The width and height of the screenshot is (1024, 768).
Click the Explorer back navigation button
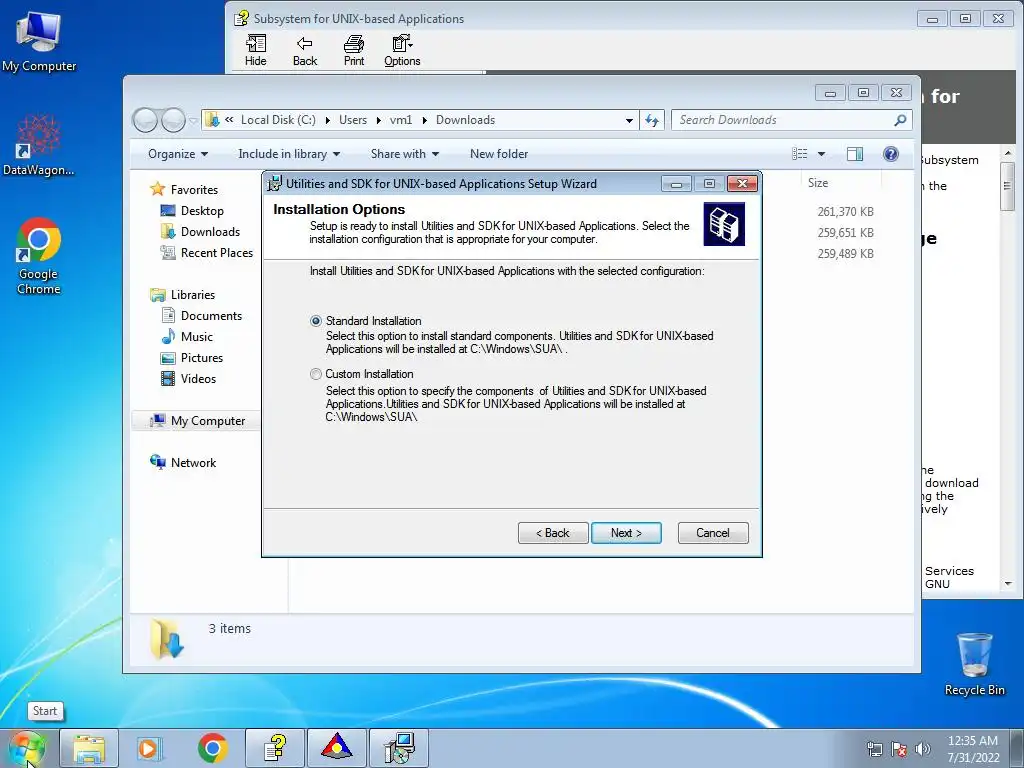(145, 120)
